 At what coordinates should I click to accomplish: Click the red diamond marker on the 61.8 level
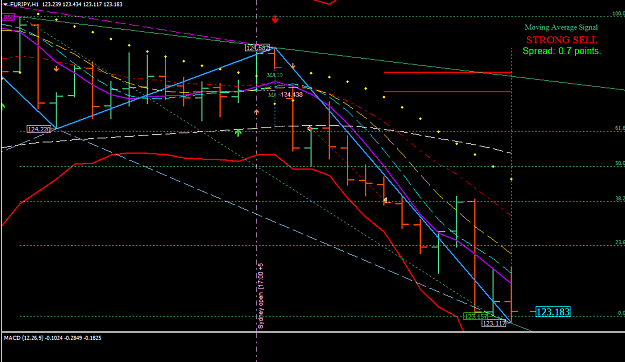[x=310, y=129]
